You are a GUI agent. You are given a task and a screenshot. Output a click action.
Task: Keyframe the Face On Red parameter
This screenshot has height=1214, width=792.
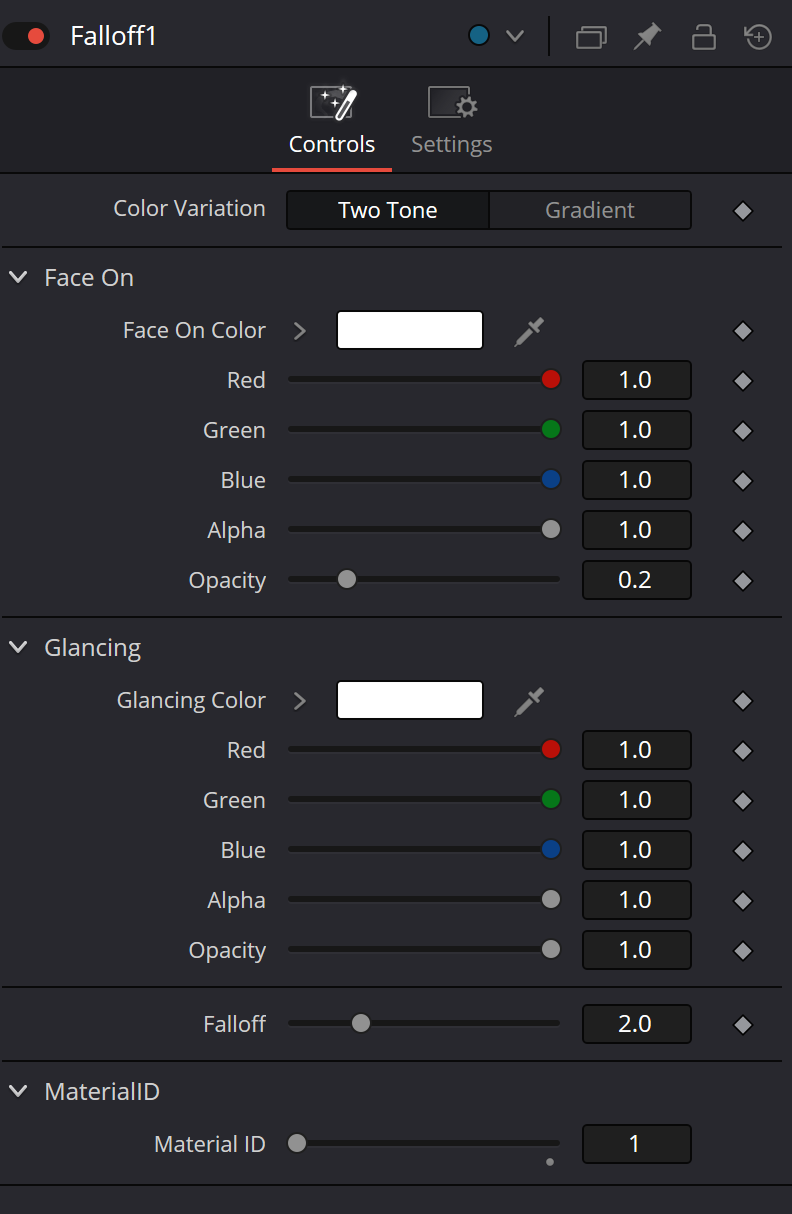pos(742,381)
